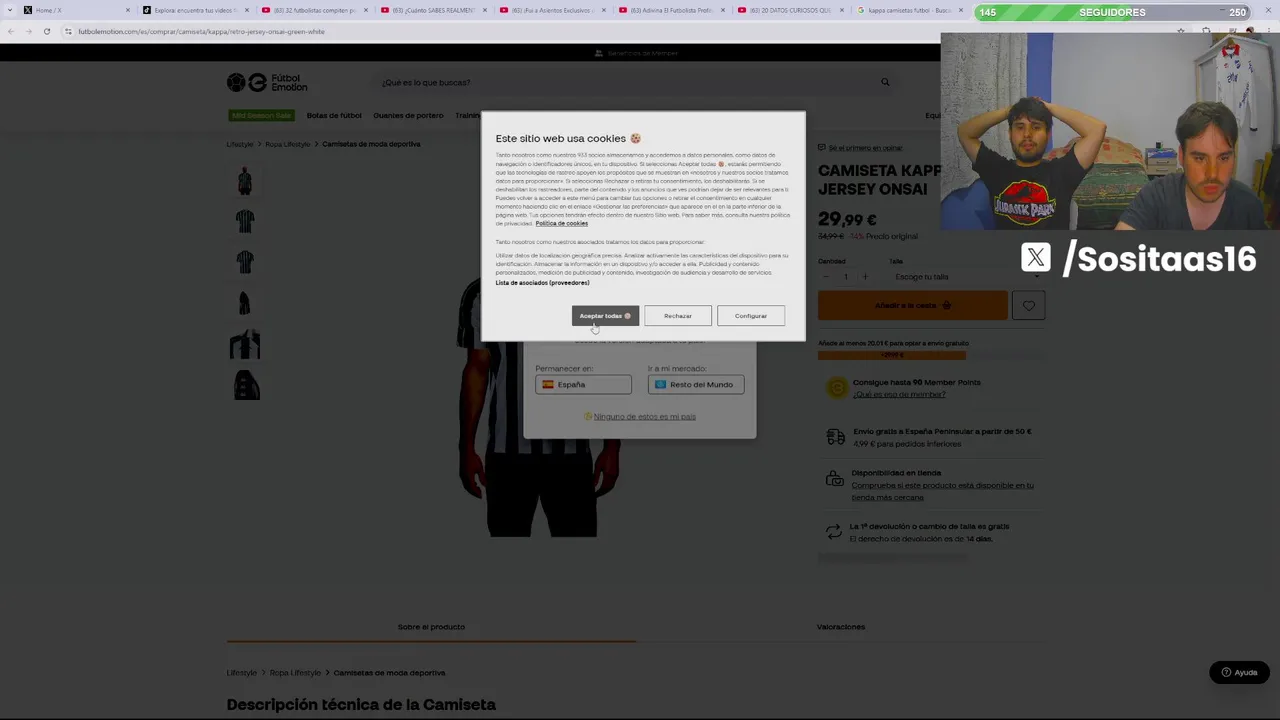Image resolution: width=1280 pixels, height=720 pixels.
Task: Open the store availability link
Action: pos(942,491)
